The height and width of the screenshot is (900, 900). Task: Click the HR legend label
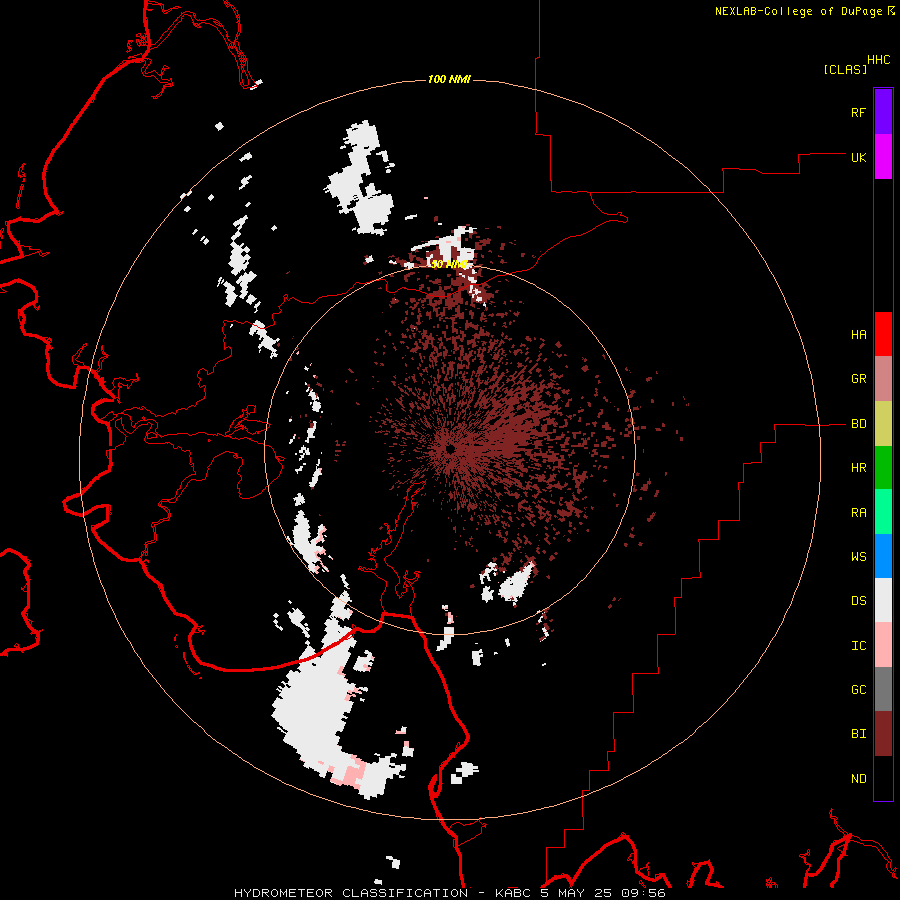[858, 468]
